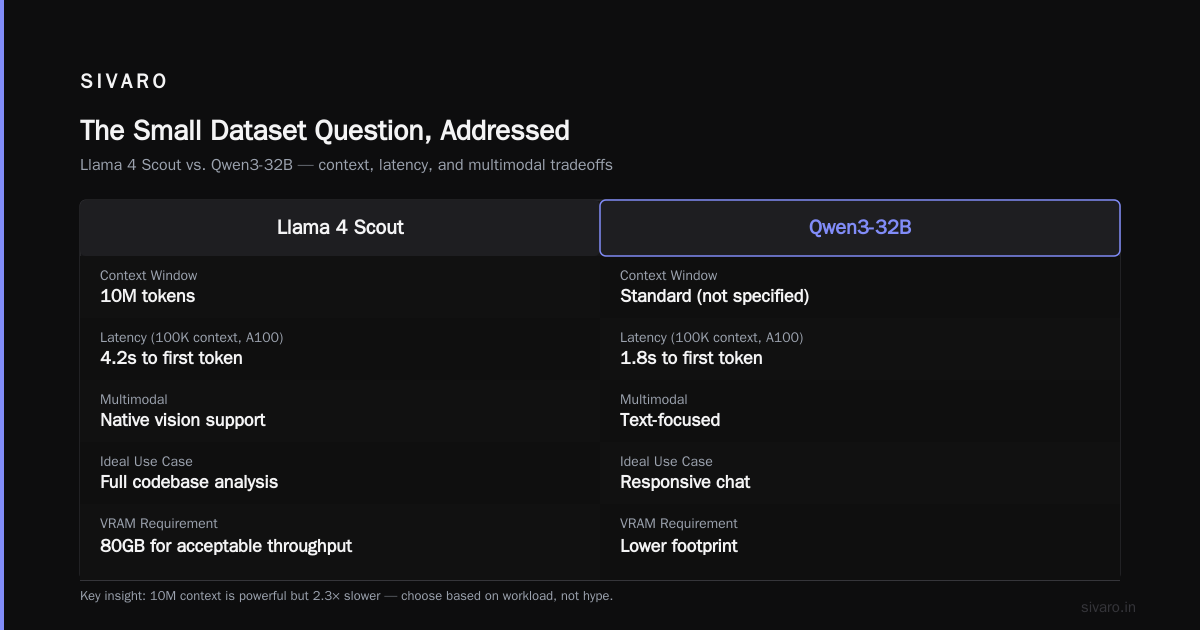
Task: Click the title 'The Small Dataset Question, Addressed'
Action: [325, 131]
